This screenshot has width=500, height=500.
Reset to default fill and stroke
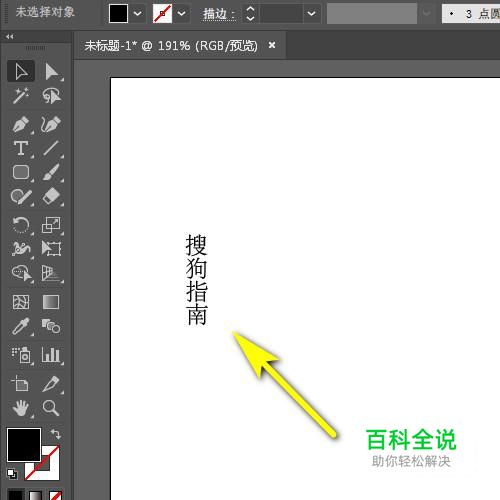click(12, 474)
